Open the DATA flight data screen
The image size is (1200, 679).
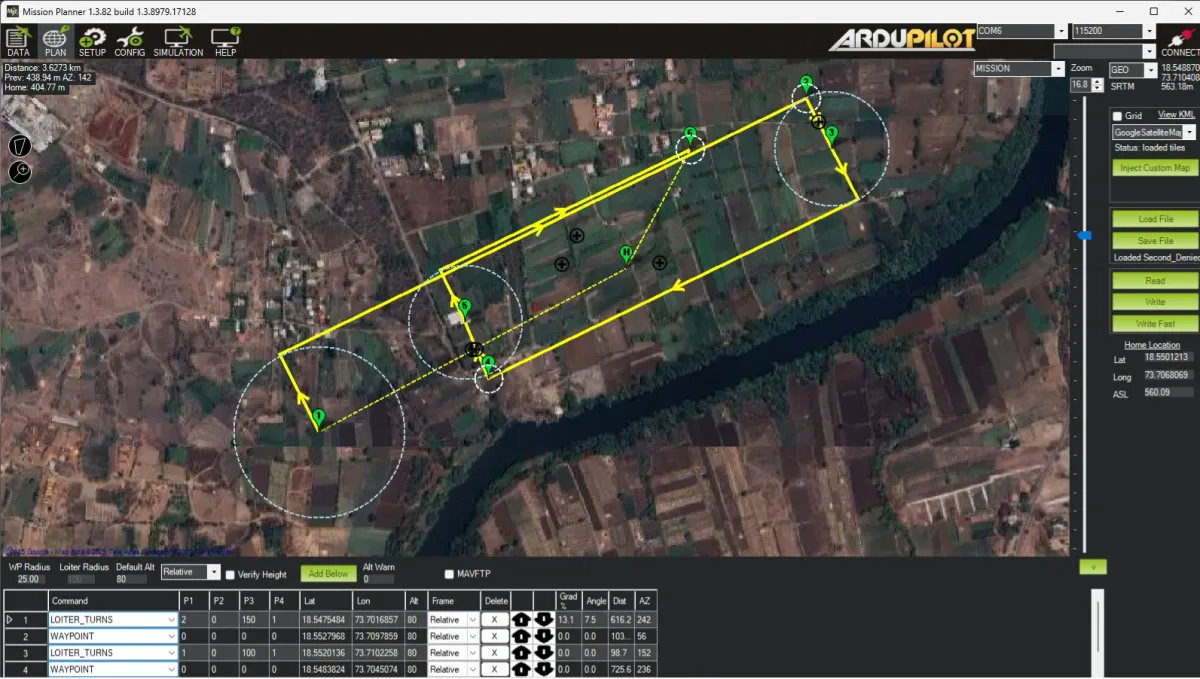click(x=18, y=41)
